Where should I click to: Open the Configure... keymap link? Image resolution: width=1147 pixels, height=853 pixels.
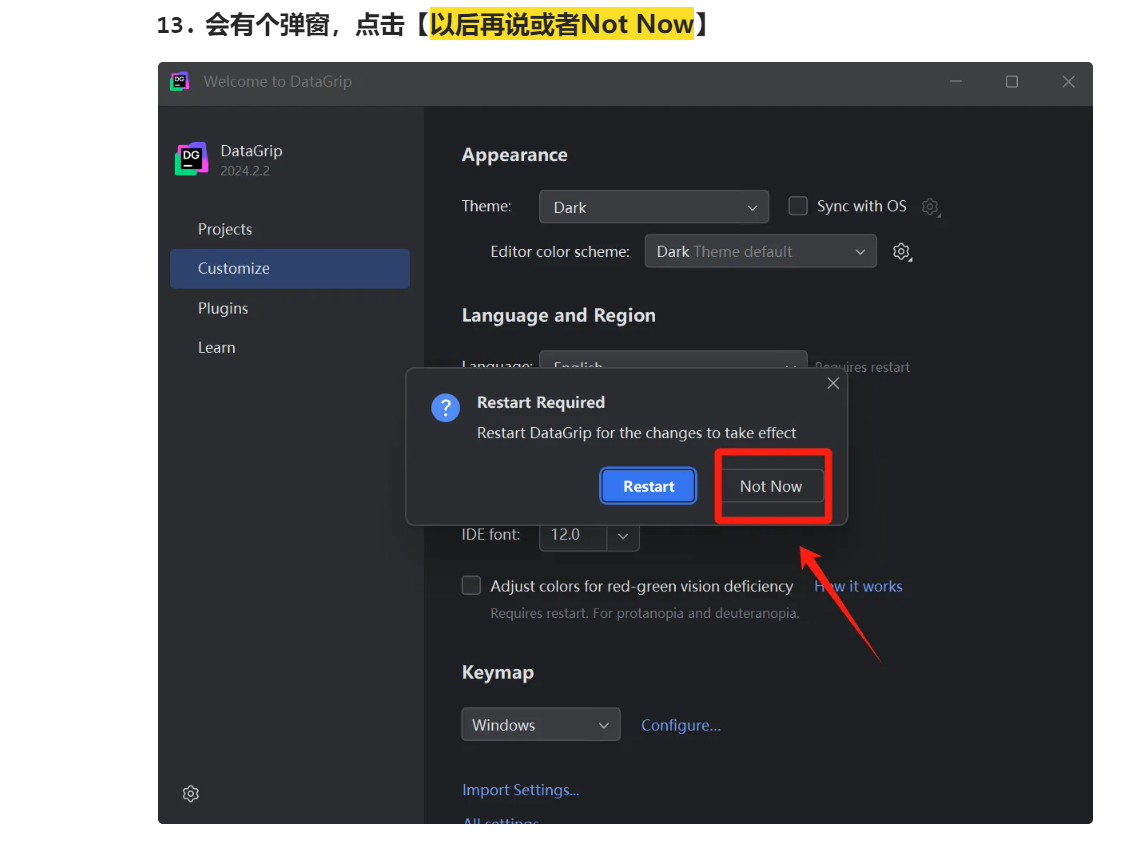[x=681, y=725]
